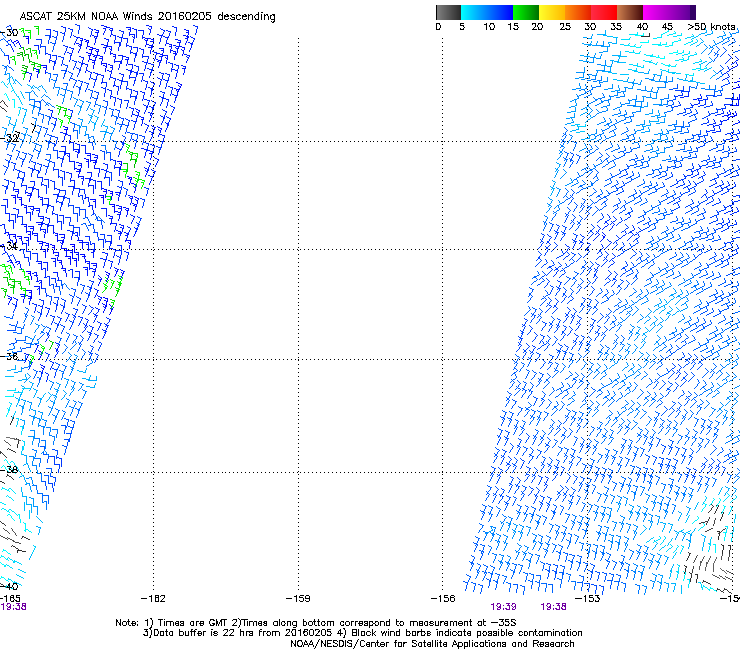The image size is (740, 650).
Task: Select the cyan-to-blue 5-15 knots color swatch
Action: 487,12
